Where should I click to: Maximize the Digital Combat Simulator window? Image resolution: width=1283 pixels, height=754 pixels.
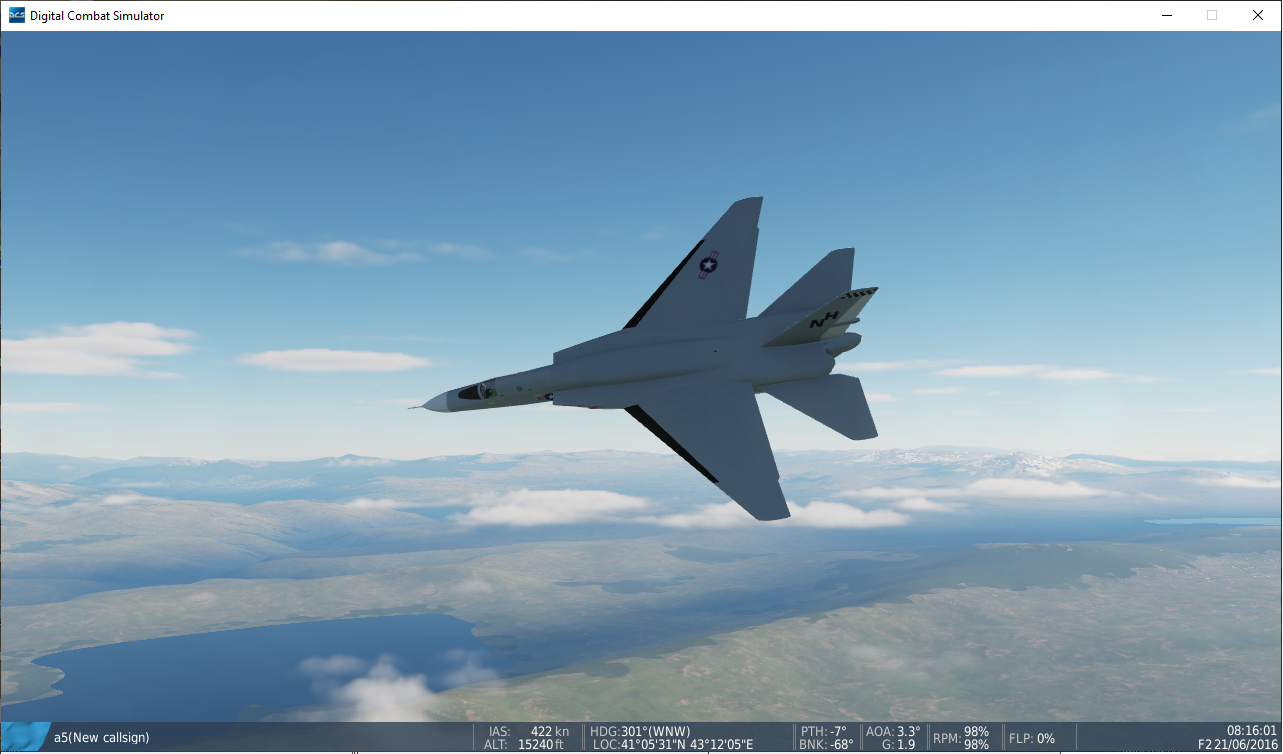pos(1212,15)
